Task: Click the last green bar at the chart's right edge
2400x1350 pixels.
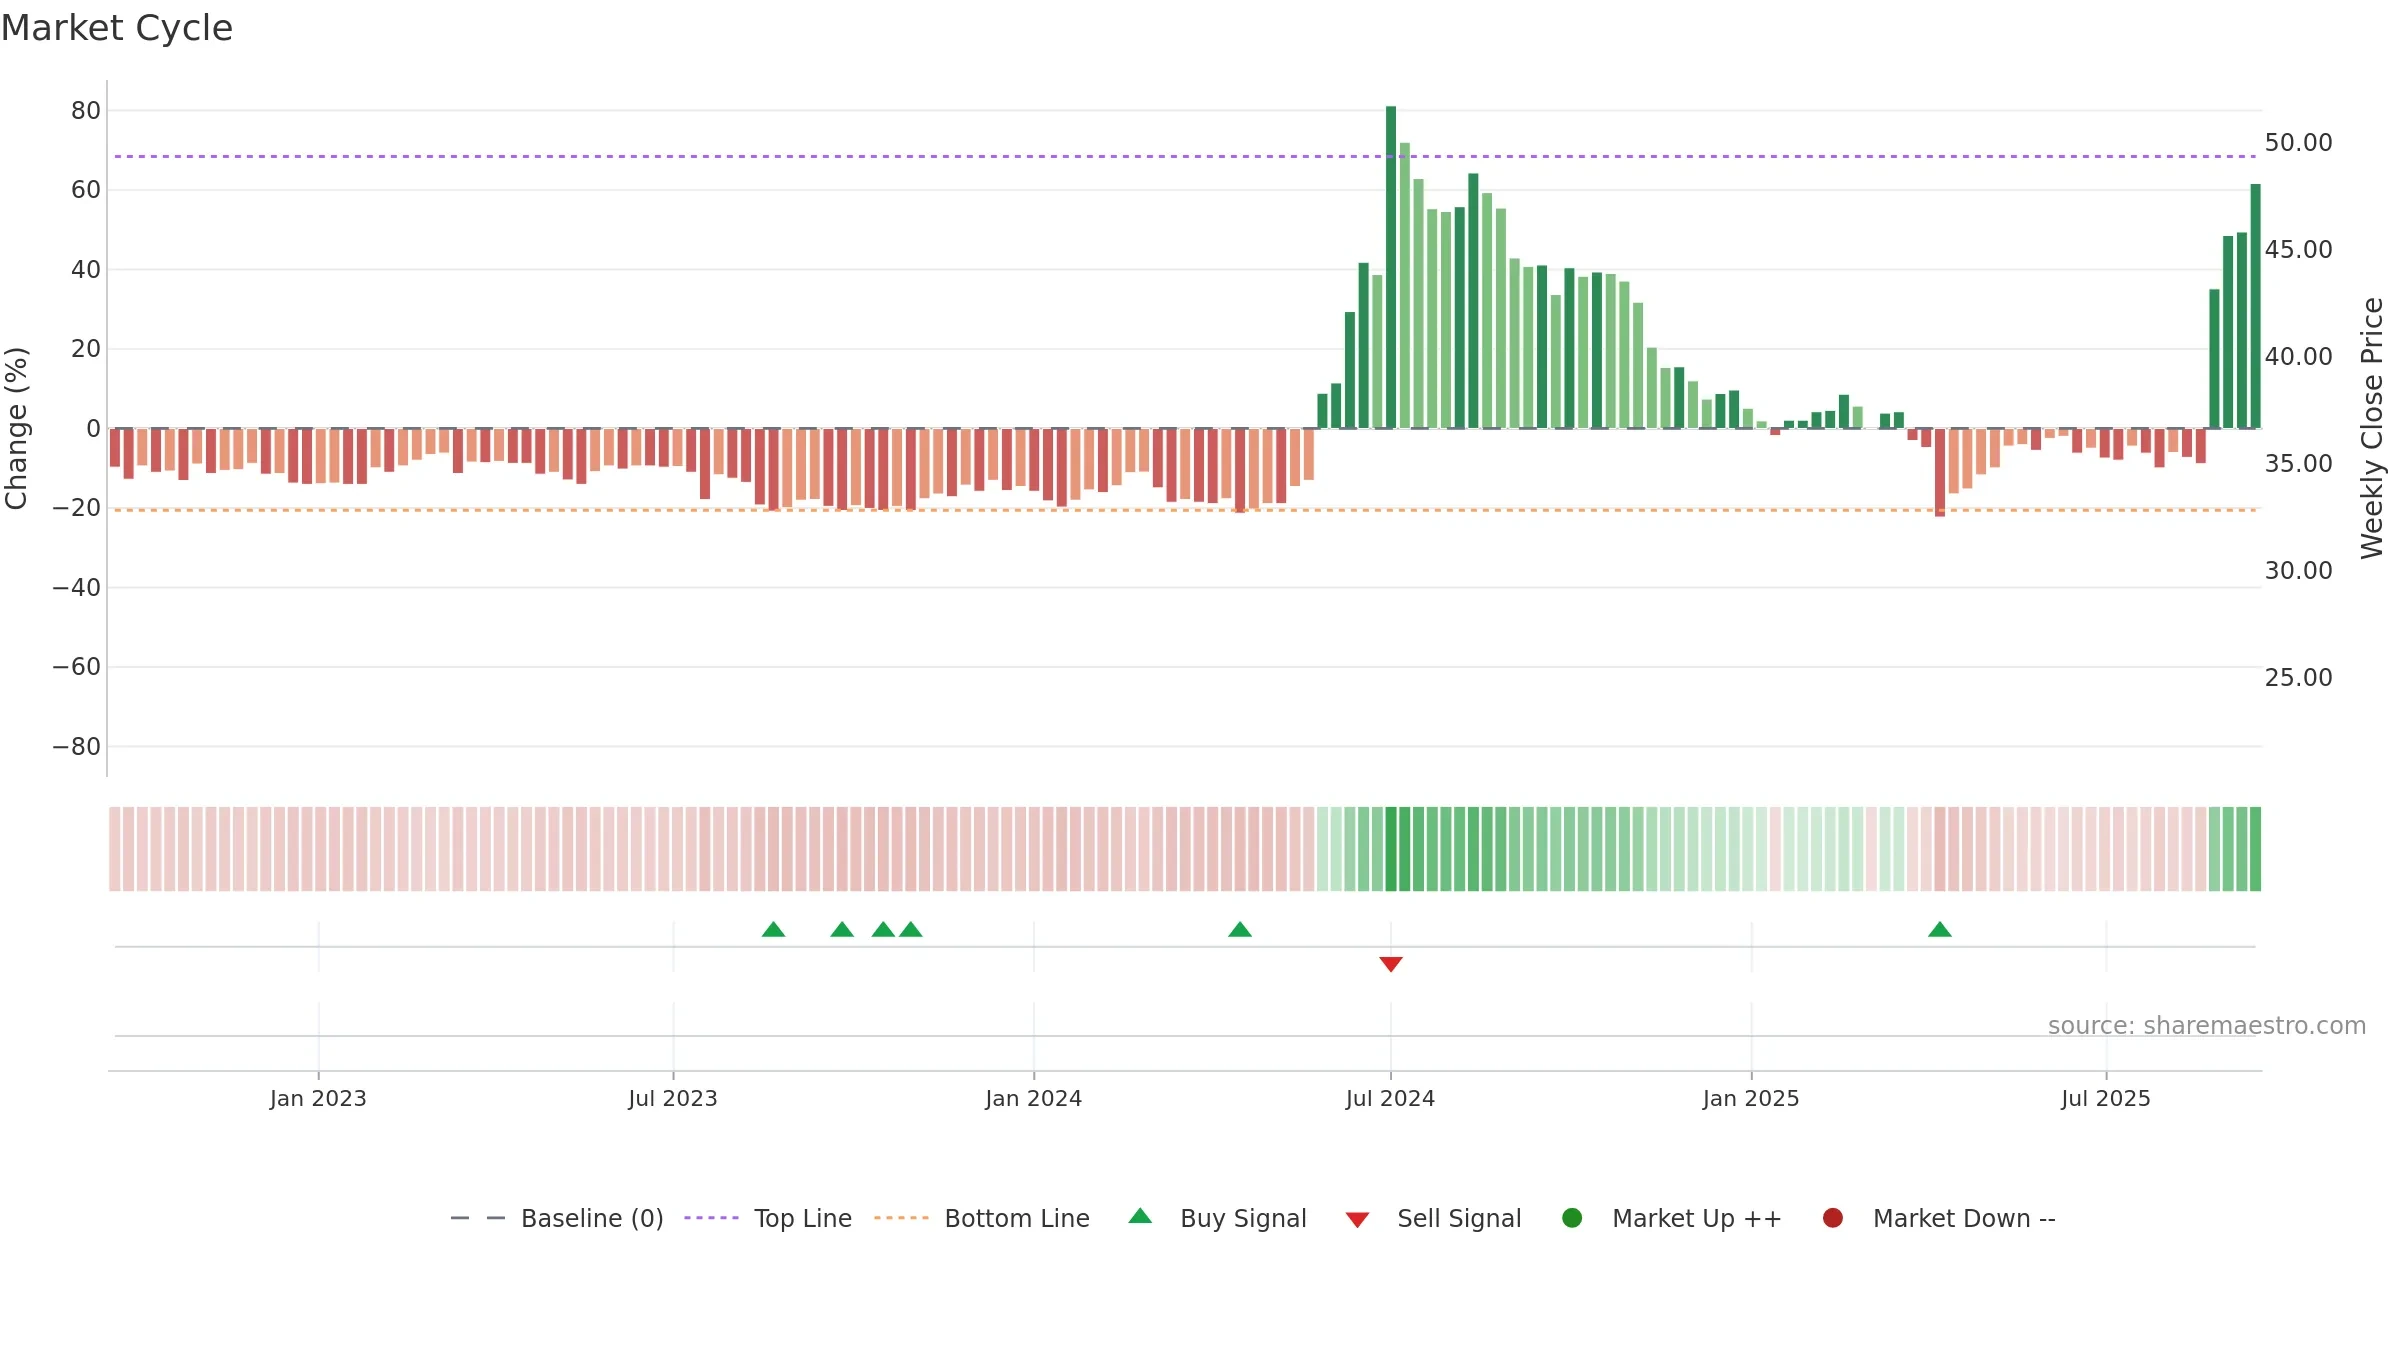Action: point(2255,306)
